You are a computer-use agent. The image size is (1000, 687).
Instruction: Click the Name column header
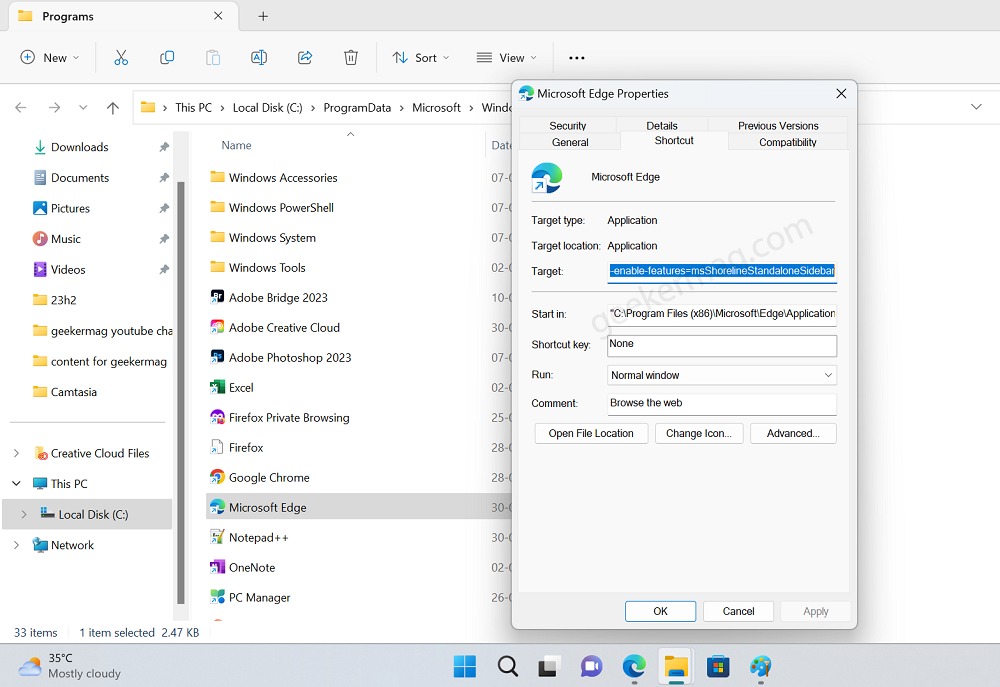pyautogui.click(x=236, y=145)
